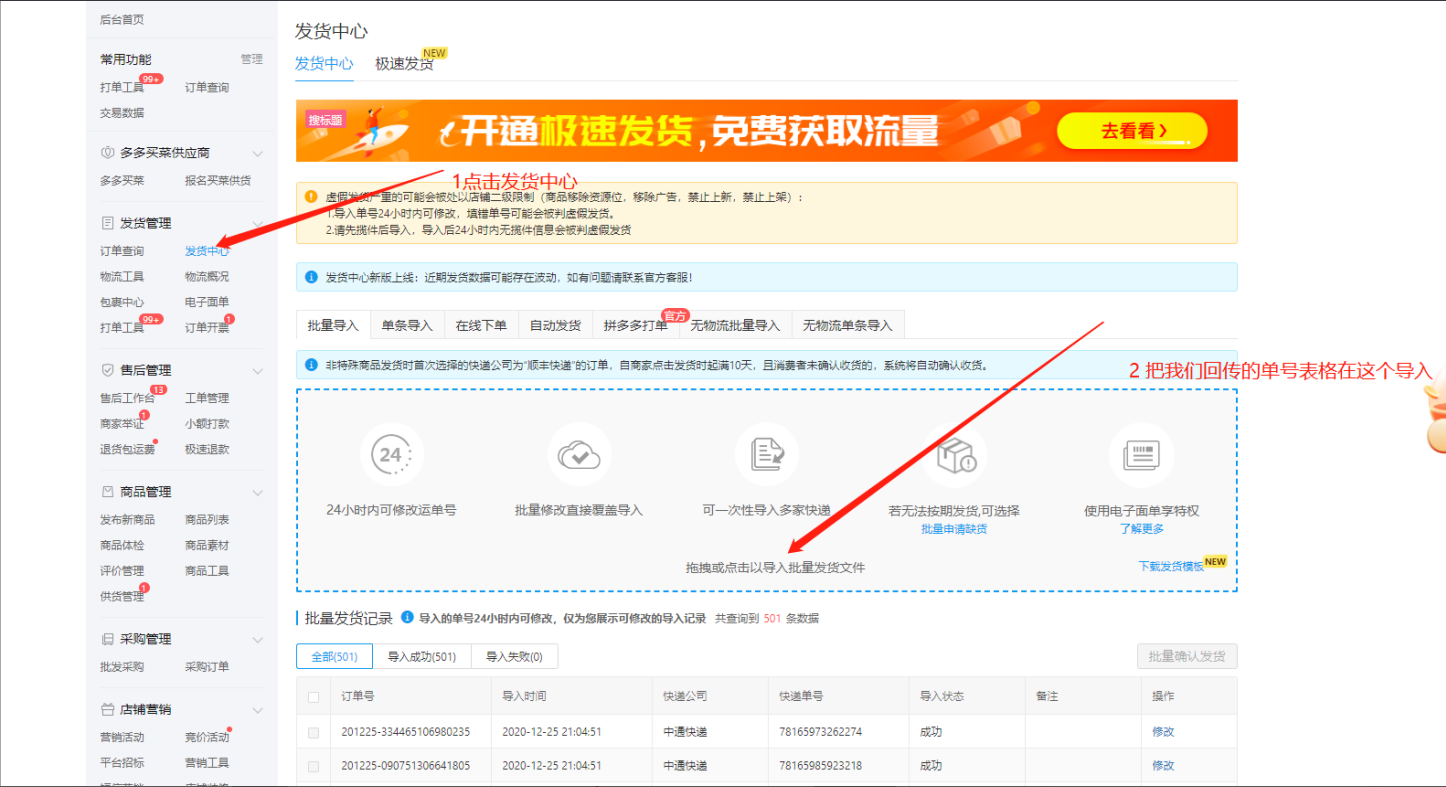Click the document icon beside 发货管理 heading

click(x=108, y=223)
